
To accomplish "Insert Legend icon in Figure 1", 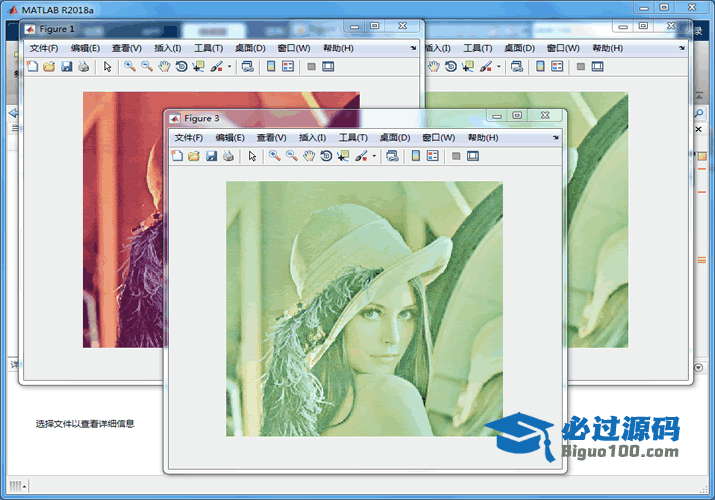I will pos(288,67).
